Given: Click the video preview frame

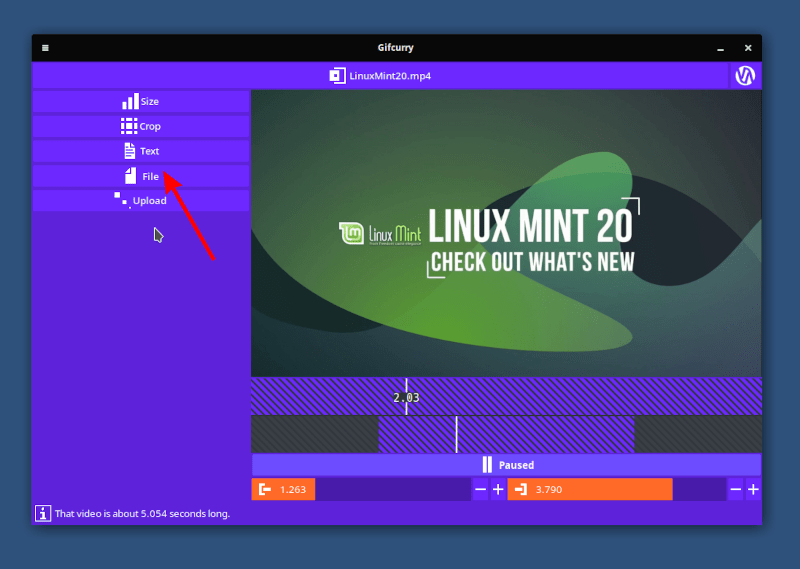Looking at the screenshot, I should click(506, 234).
